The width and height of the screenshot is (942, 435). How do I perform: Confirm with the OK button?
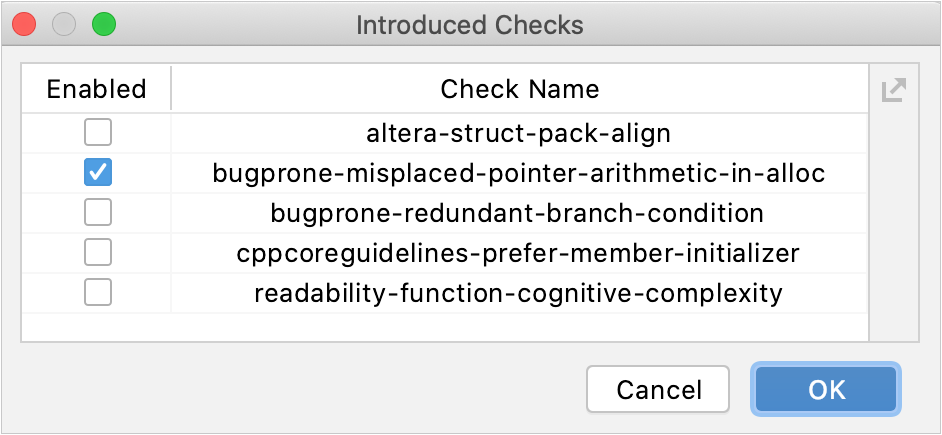click(x=827, y=389)
